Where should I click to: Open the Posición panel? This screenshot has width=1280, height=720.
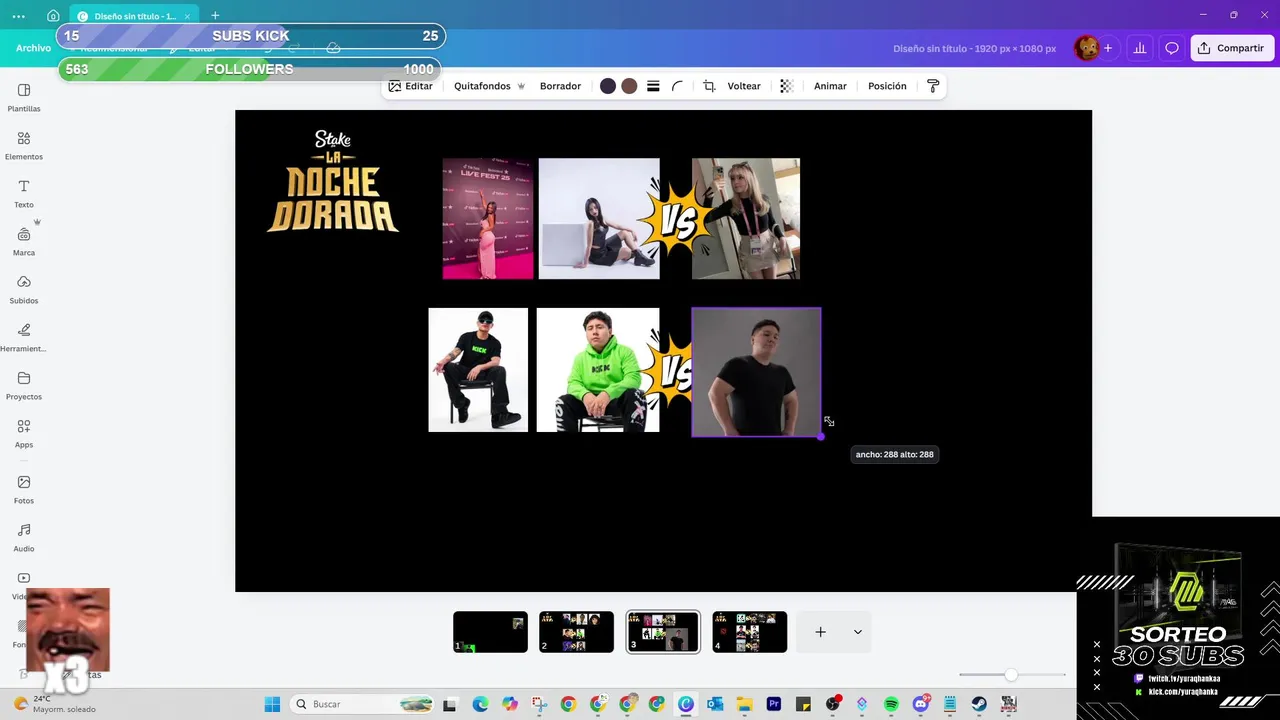[x=887, y=86]
